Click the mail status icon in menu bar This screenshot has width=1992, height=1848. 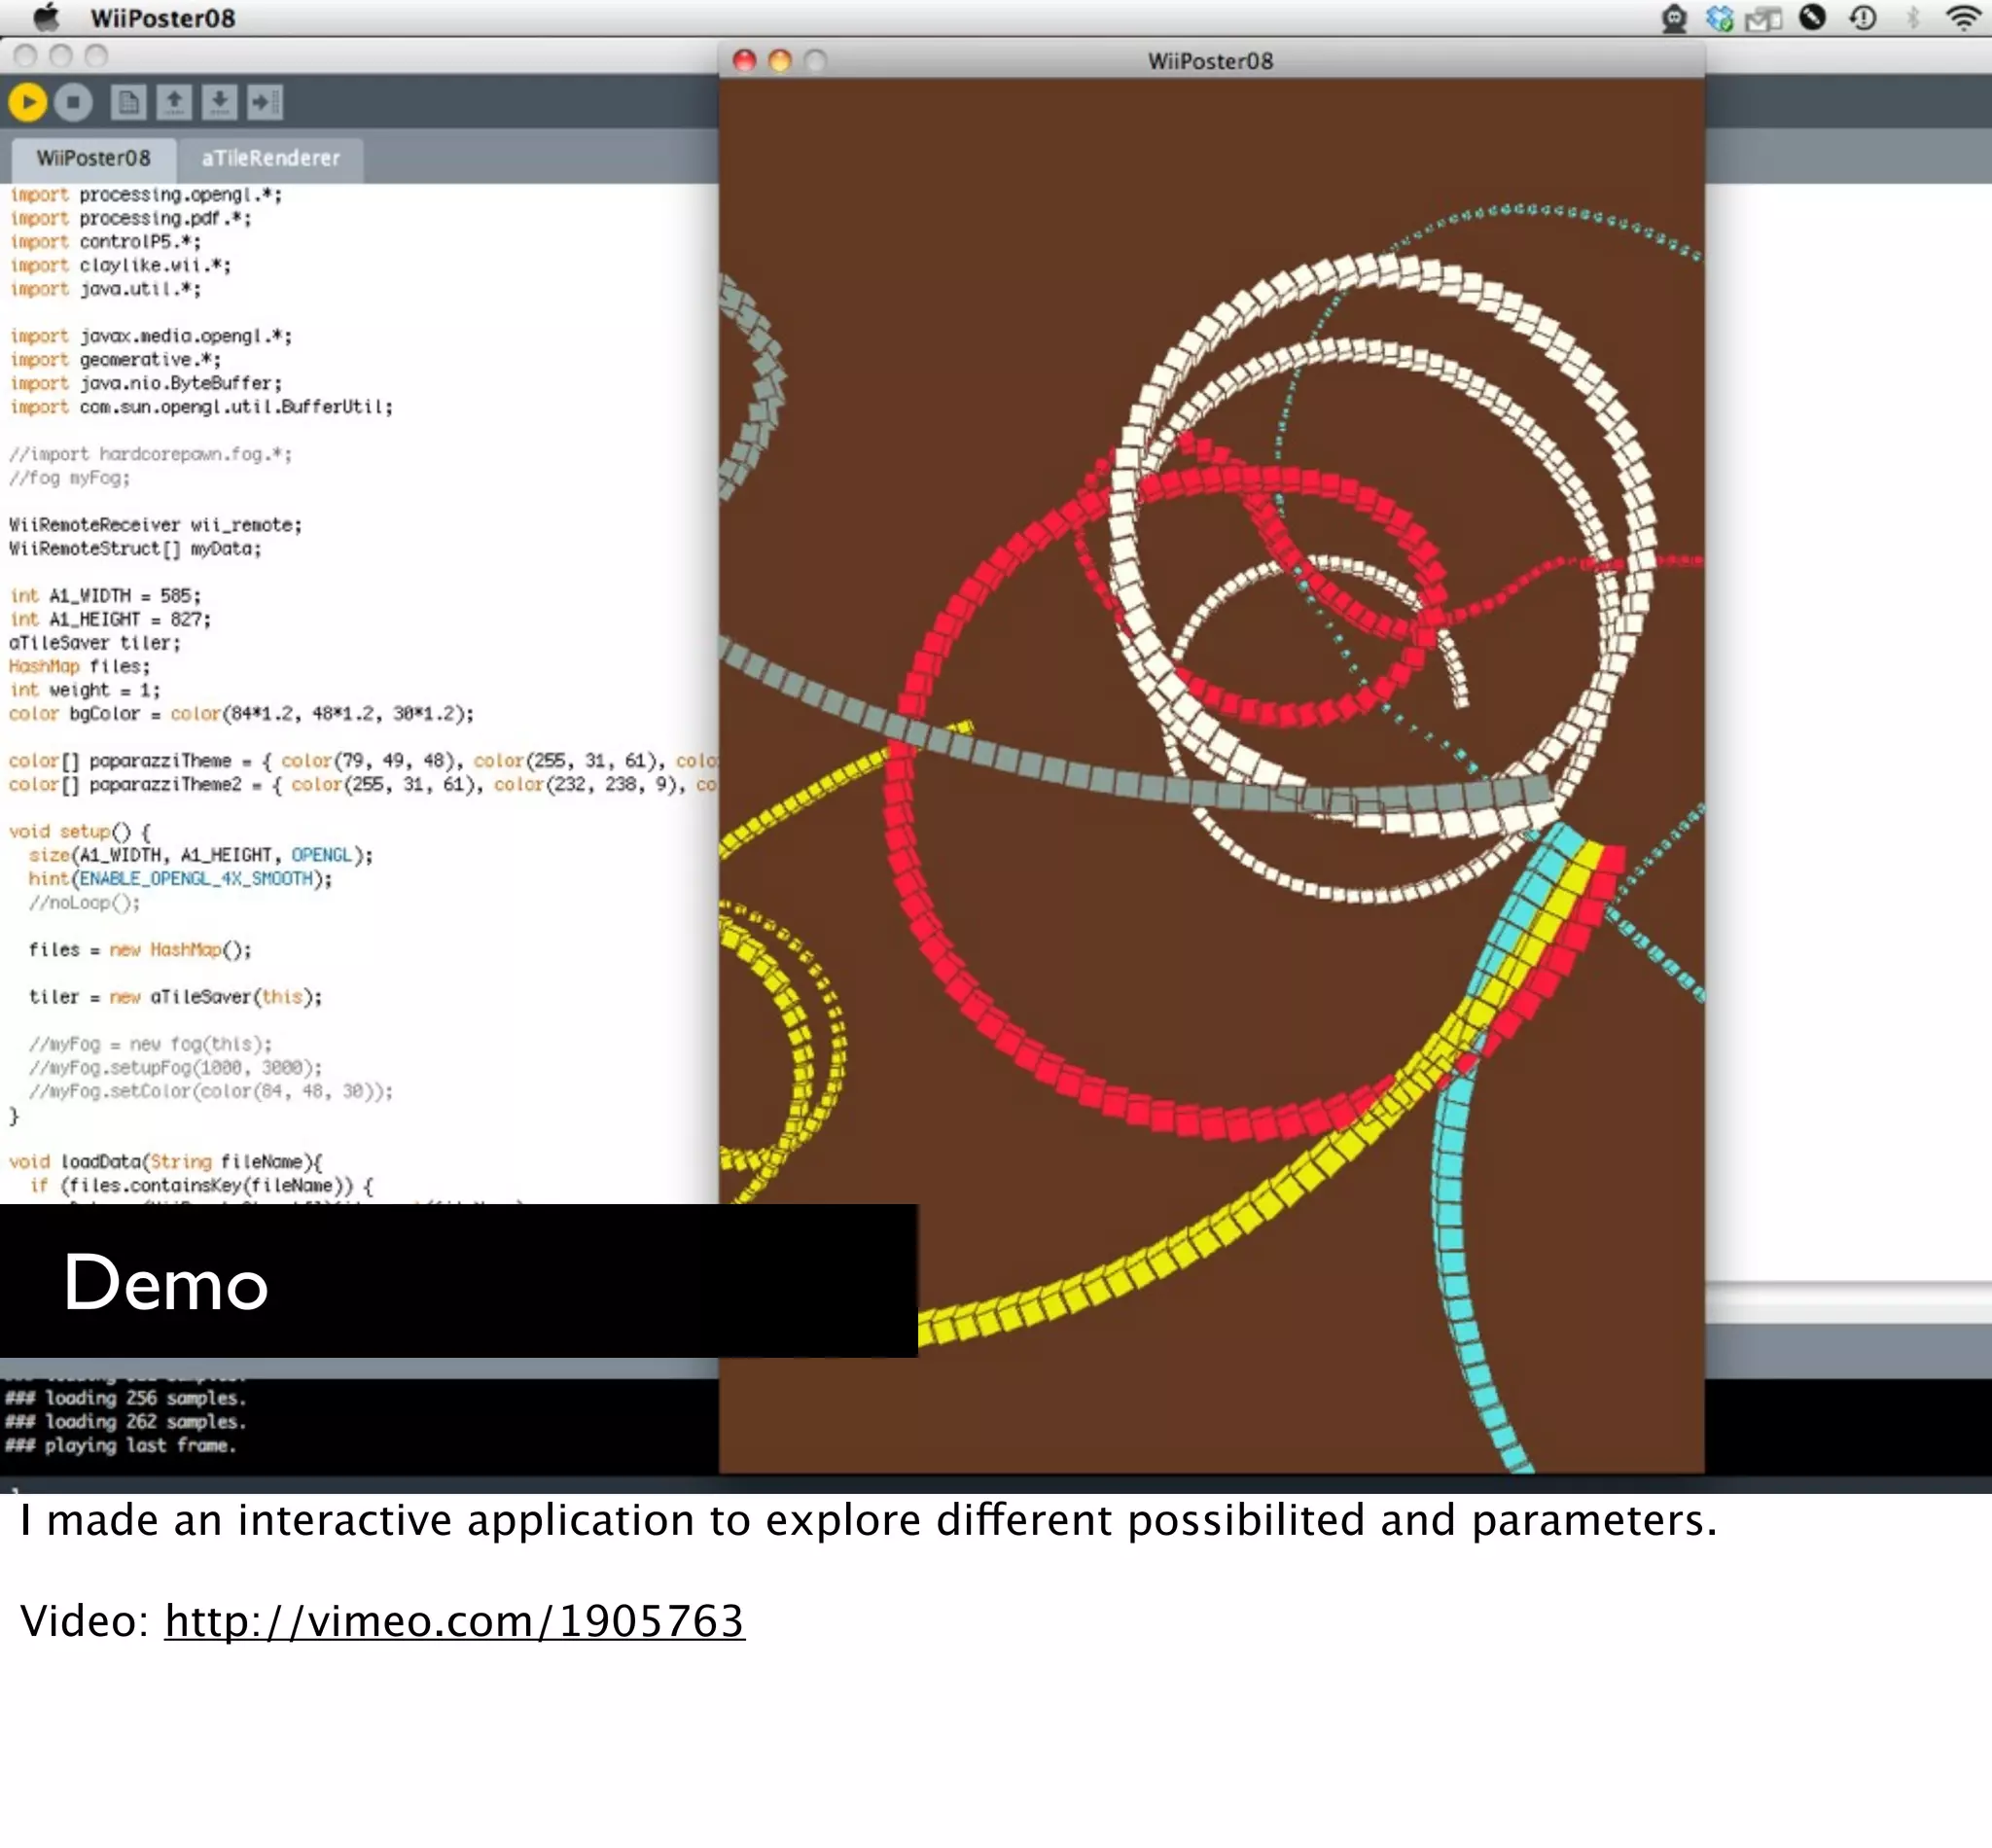coord(1764,18)
